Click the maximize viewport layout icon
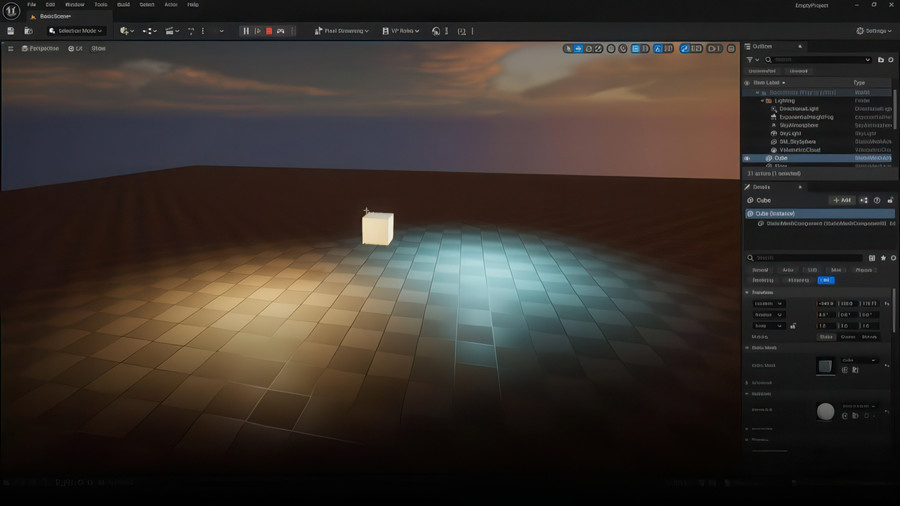Image resolution: width=900 pixels, height=506 pixels. 731,49
